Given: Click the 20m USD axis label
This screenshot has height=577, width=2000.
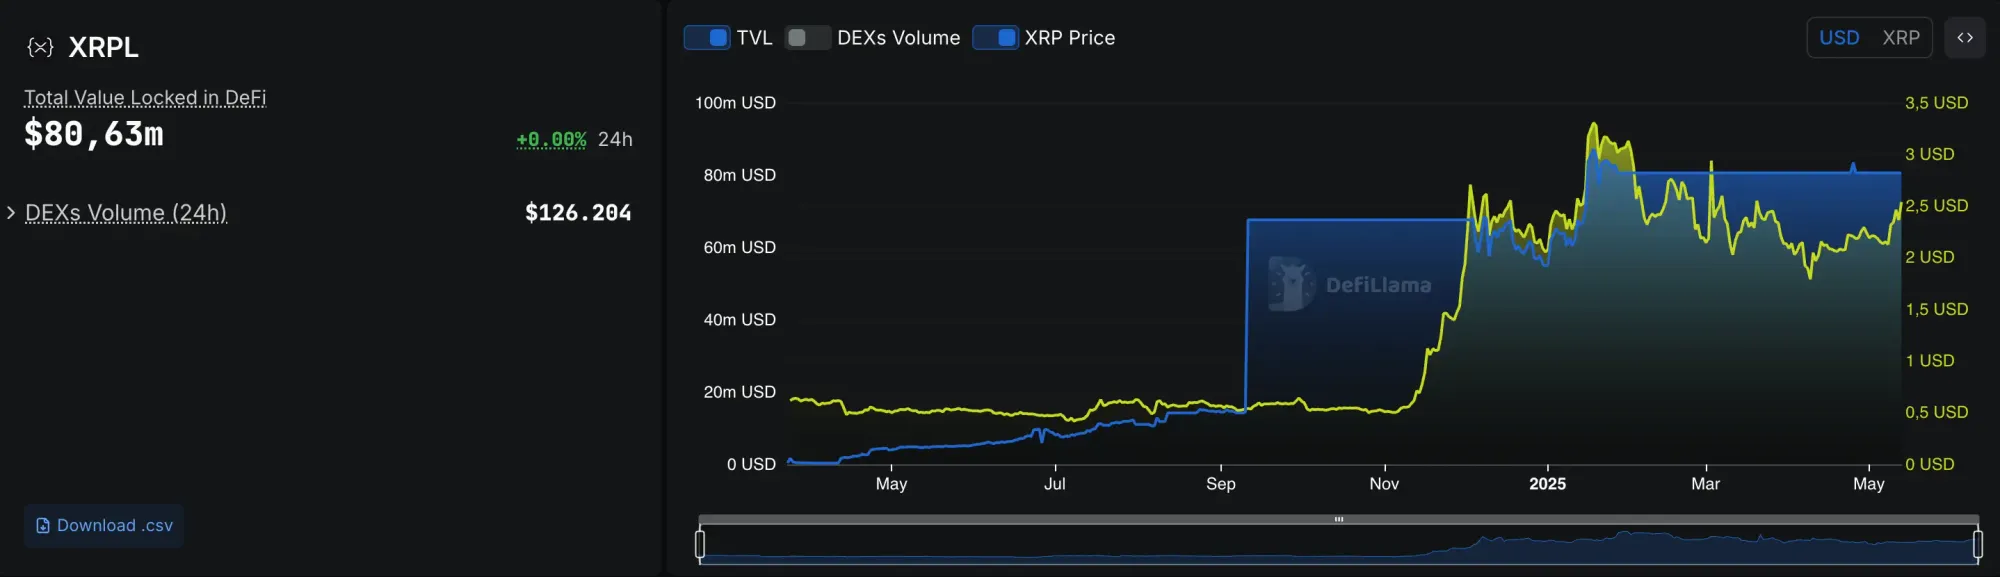Looking at the screenshot, I should pos(739,392).
